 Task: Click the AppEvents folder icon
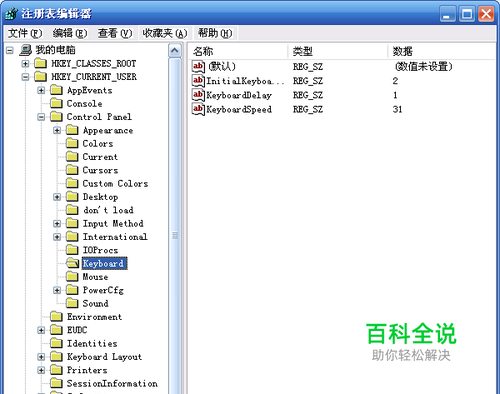(56, 90)
